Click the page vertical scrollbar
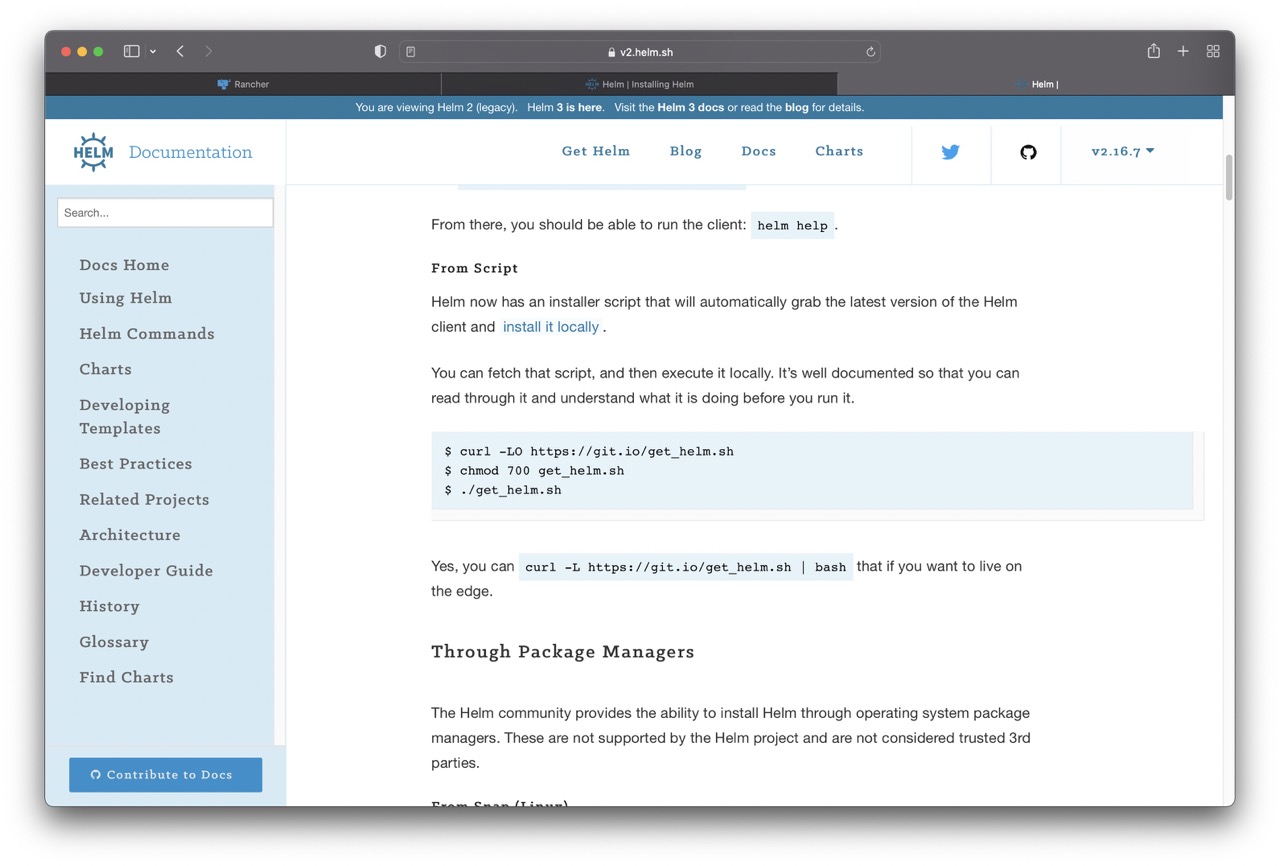Screen dimensions: 1280x866 (1229, 180)
